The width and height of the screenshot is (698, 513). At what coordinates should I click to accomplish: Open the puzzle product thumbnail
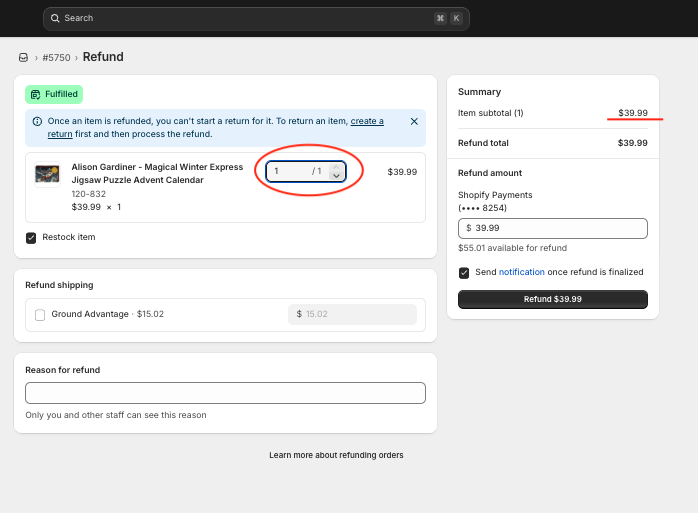[x=47, y=174]
